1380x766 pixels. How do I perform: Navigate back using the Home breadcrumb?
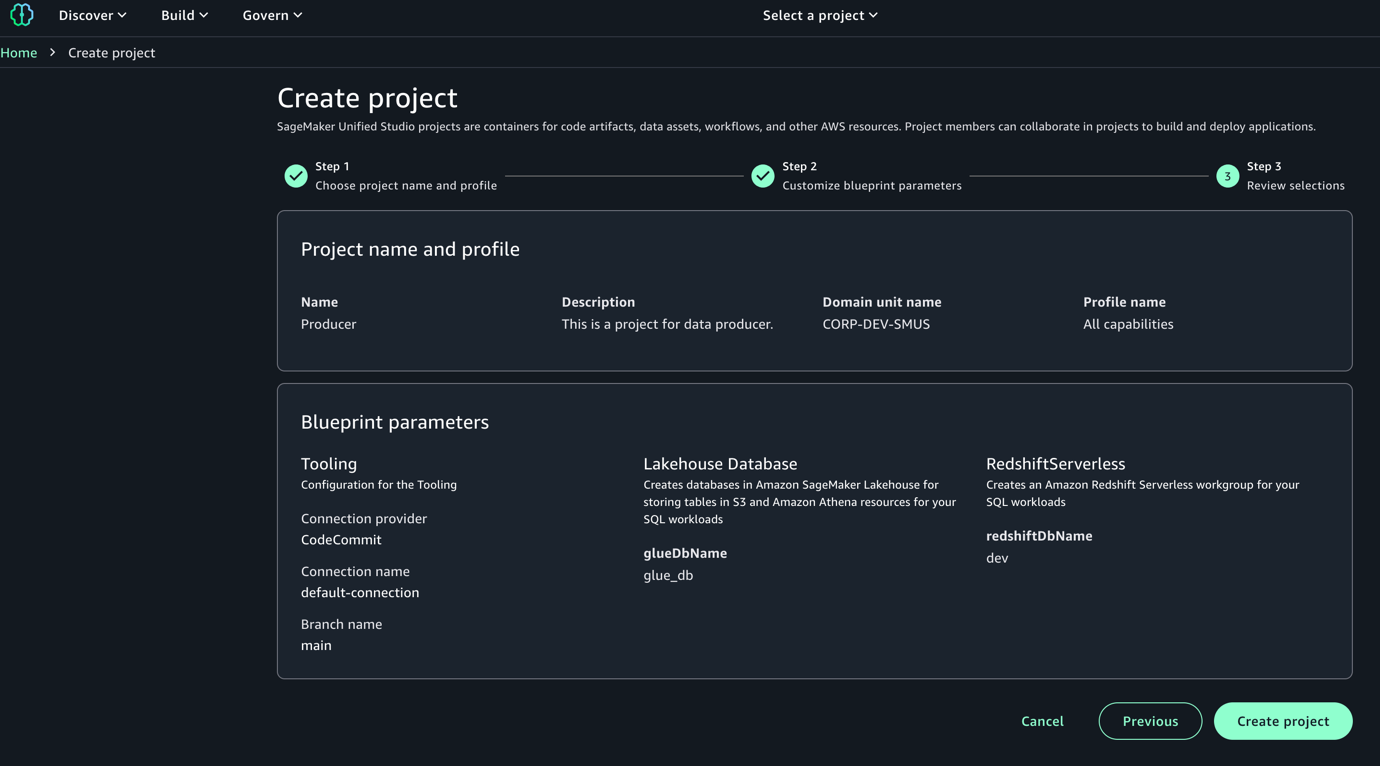pyautogui.click(x=18, y=52)
